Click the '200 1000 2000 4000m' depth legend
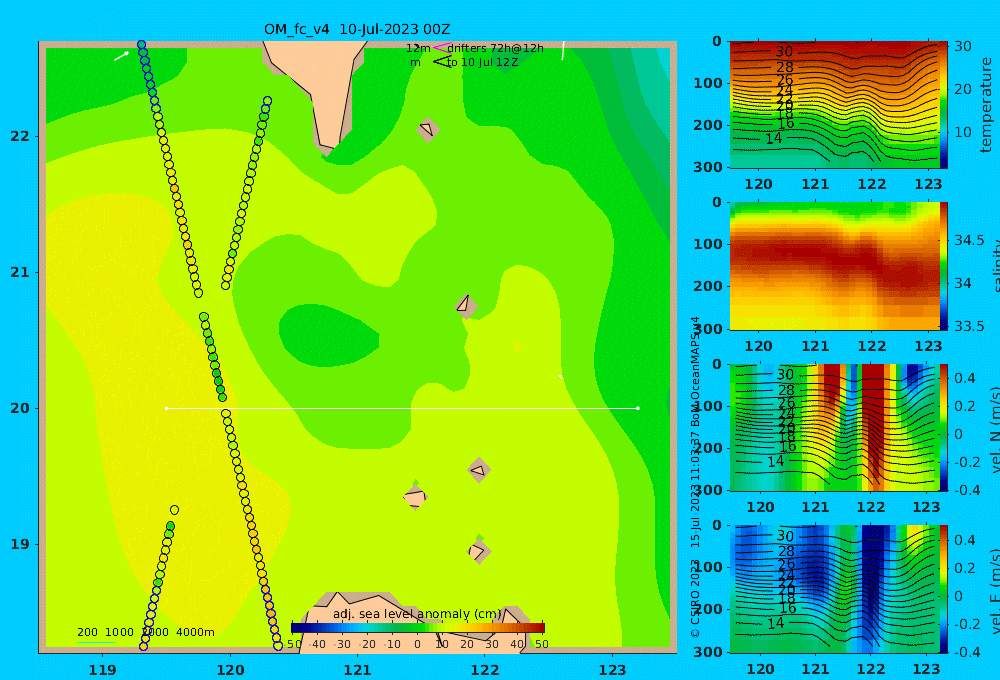 [x=145, y=632]
